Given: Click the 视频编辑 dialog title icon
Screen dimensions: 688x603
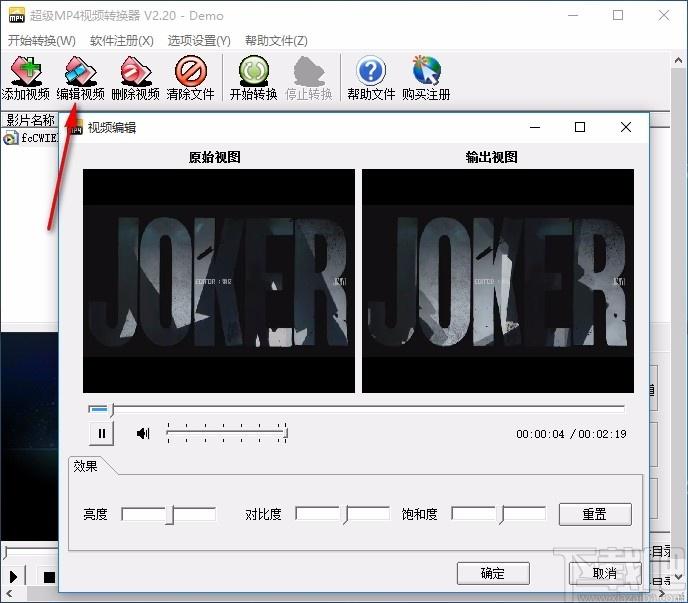Looking at the screenshot, I should [77, 128].
